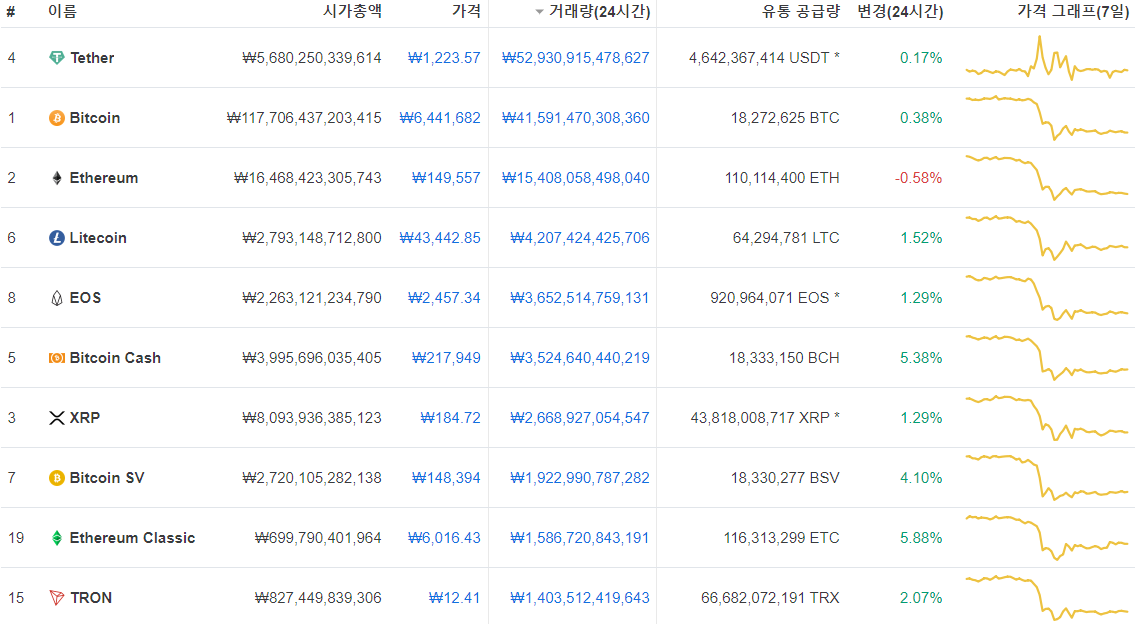The width and height of the screenshot is (1135, 624).
Task: Open the Tether coin name link
Action: 92,58
